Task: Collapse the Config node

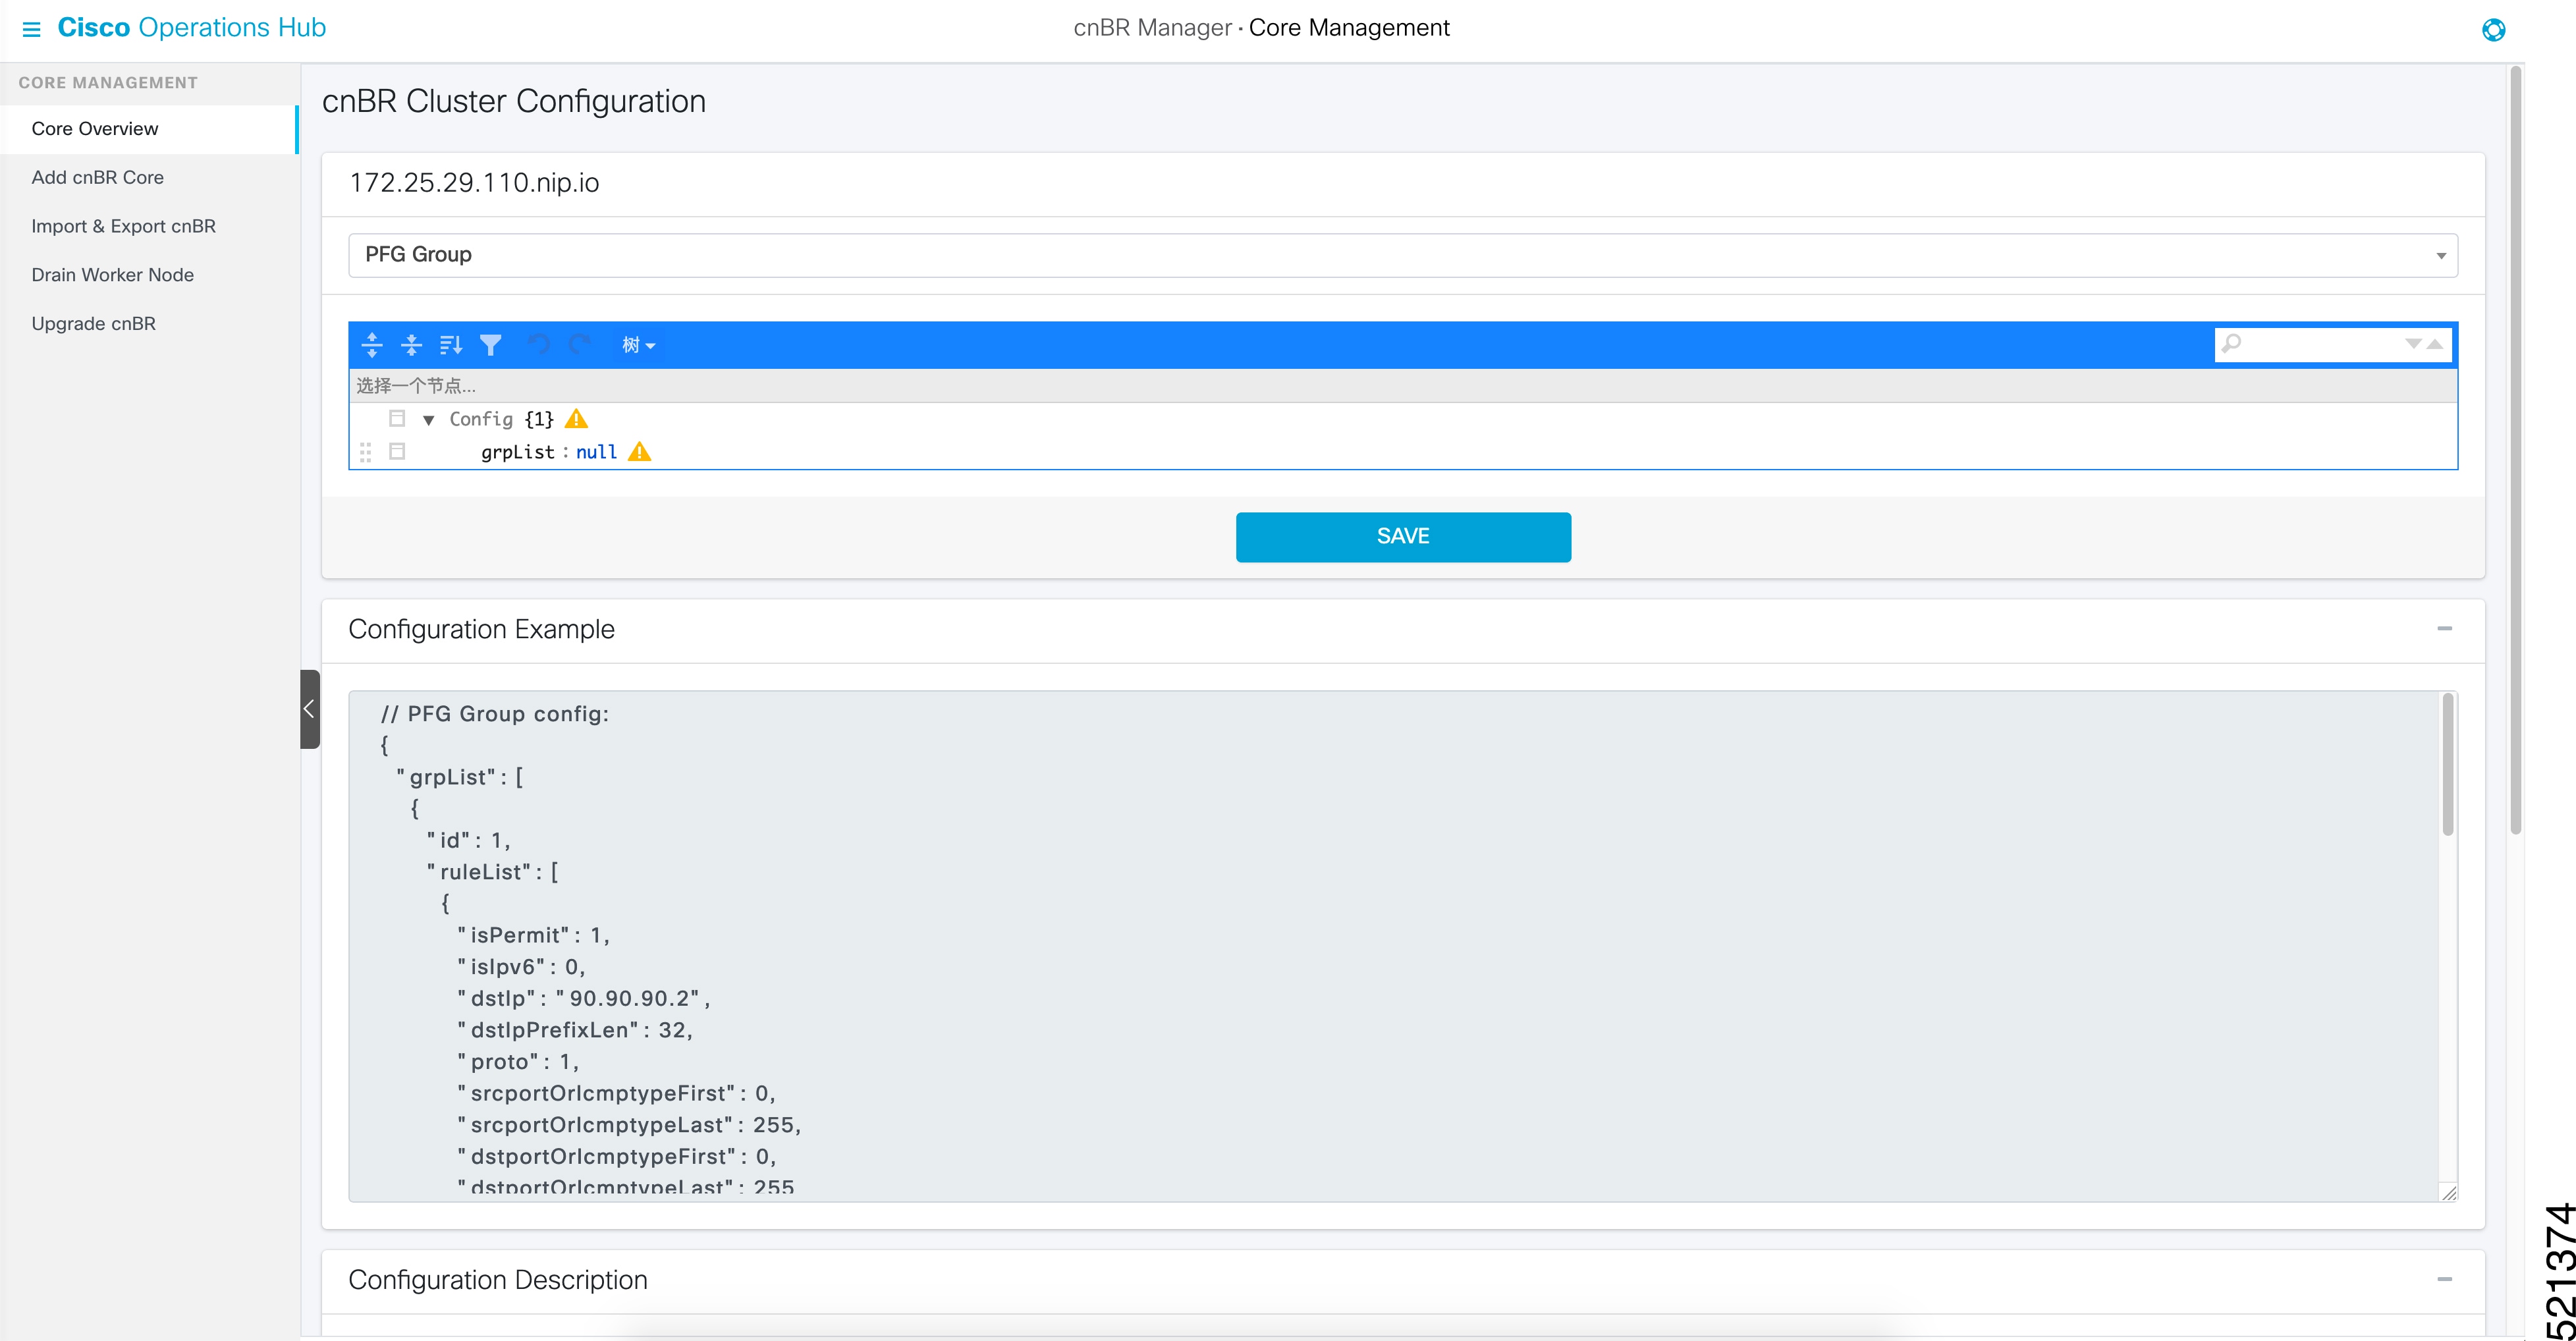Action: coord(428,420)
